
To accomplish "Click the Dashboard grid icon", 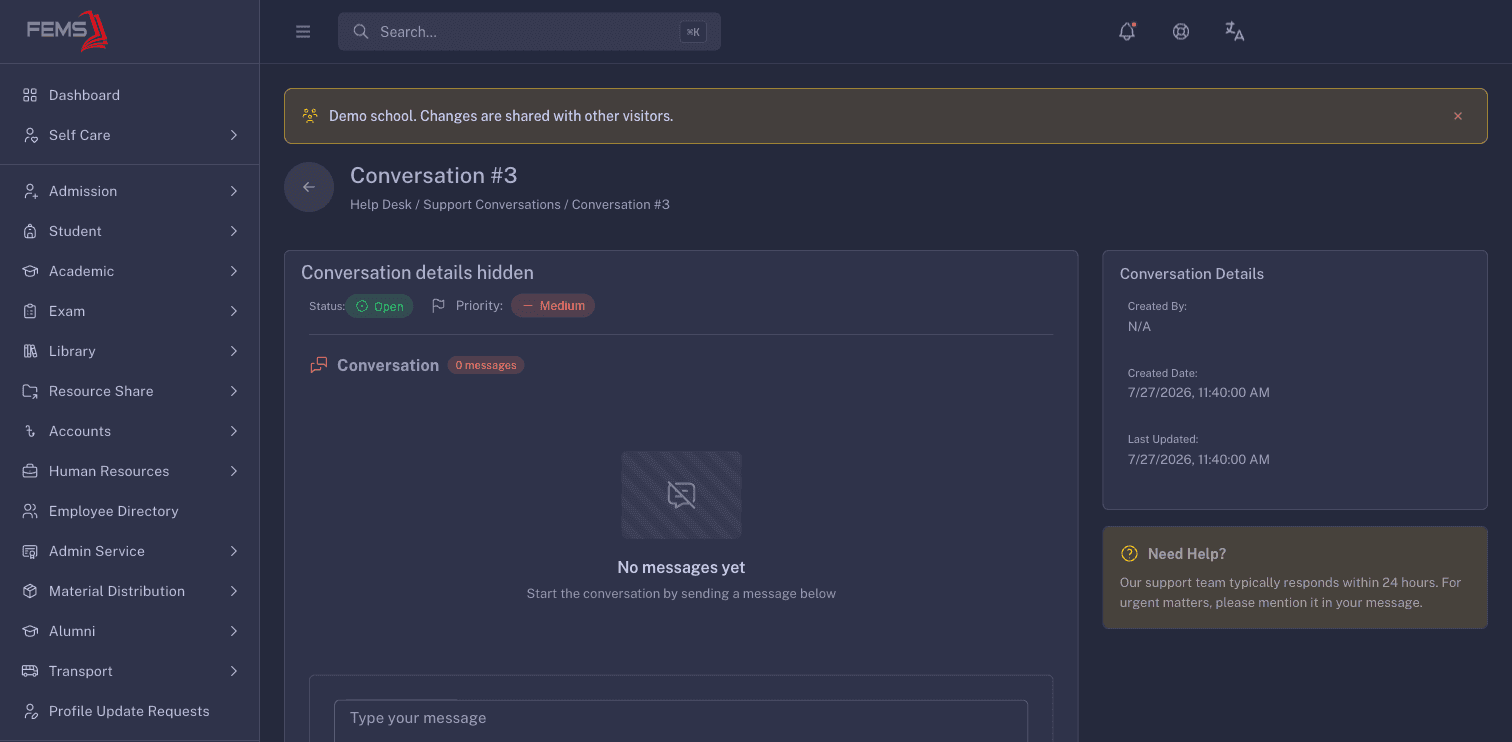I will [30, 95].
